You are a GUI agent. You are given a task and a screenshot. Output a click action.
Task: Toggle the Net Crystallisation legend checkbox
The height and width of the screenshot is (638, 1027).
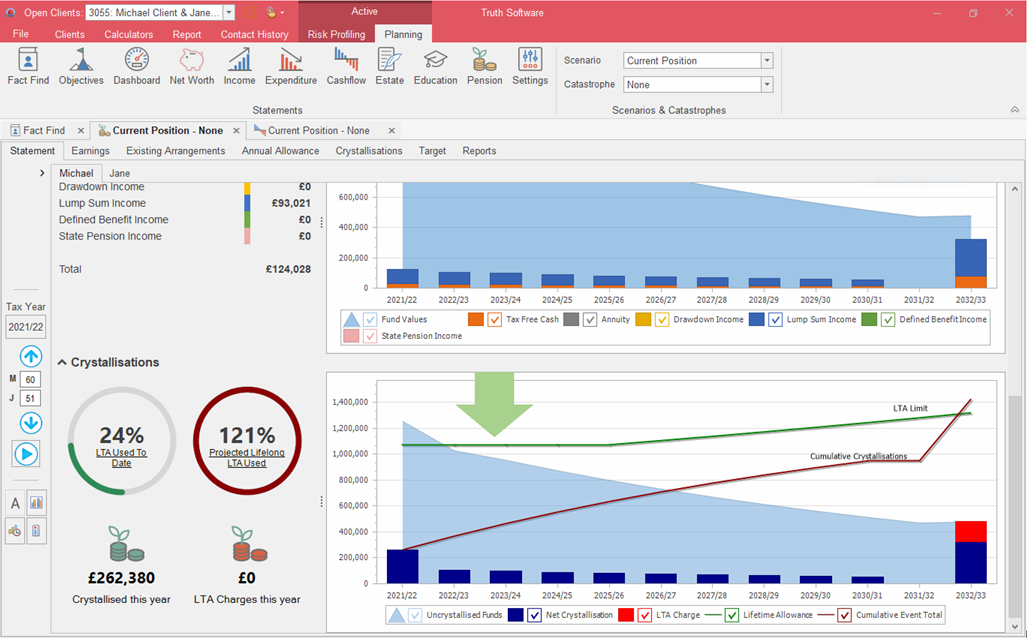click(534, 615)
